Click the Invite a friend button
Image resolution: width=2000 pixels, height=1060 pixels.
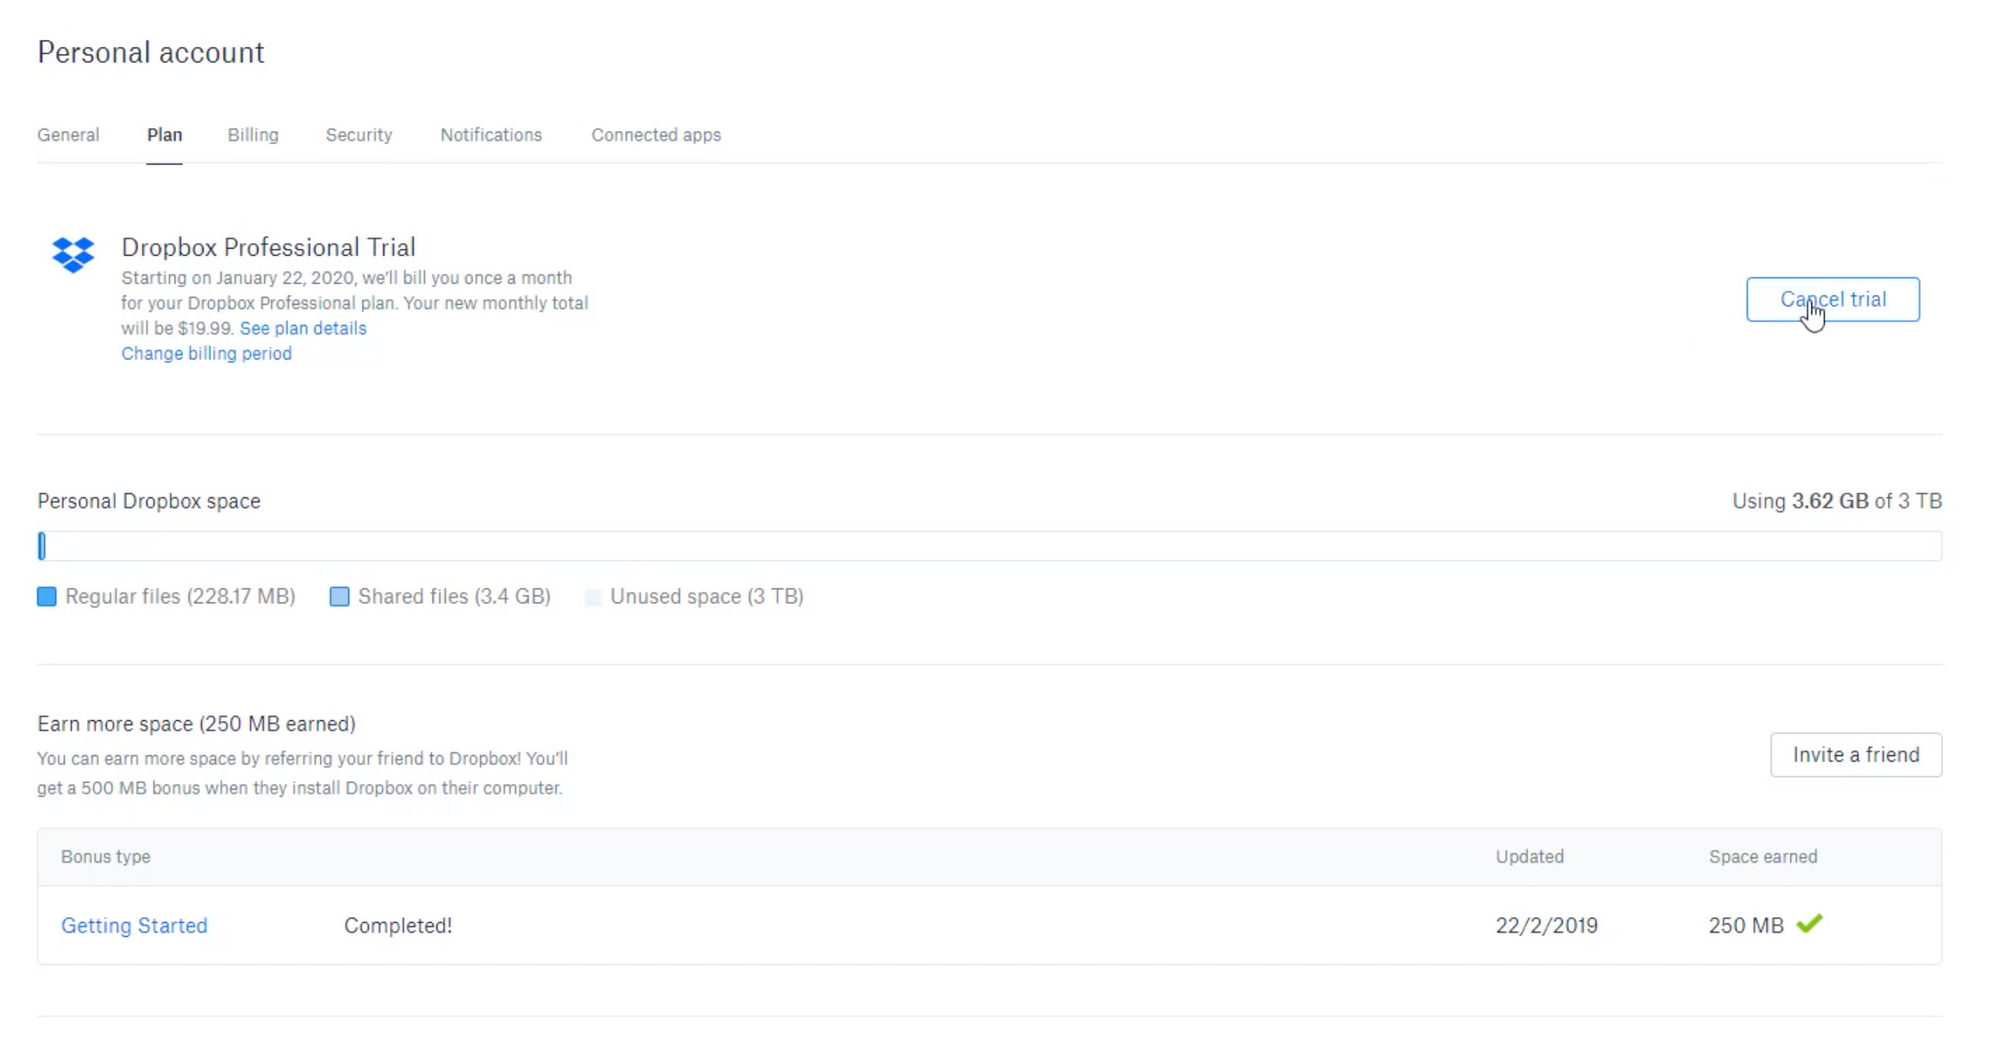pyautogui.click(x=1856, y=755)
